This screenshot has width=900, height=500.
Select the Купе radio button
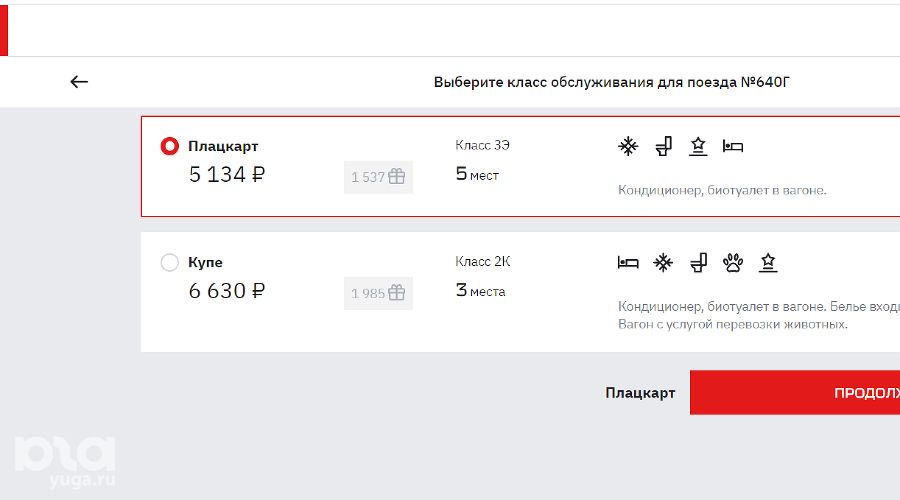170,262
